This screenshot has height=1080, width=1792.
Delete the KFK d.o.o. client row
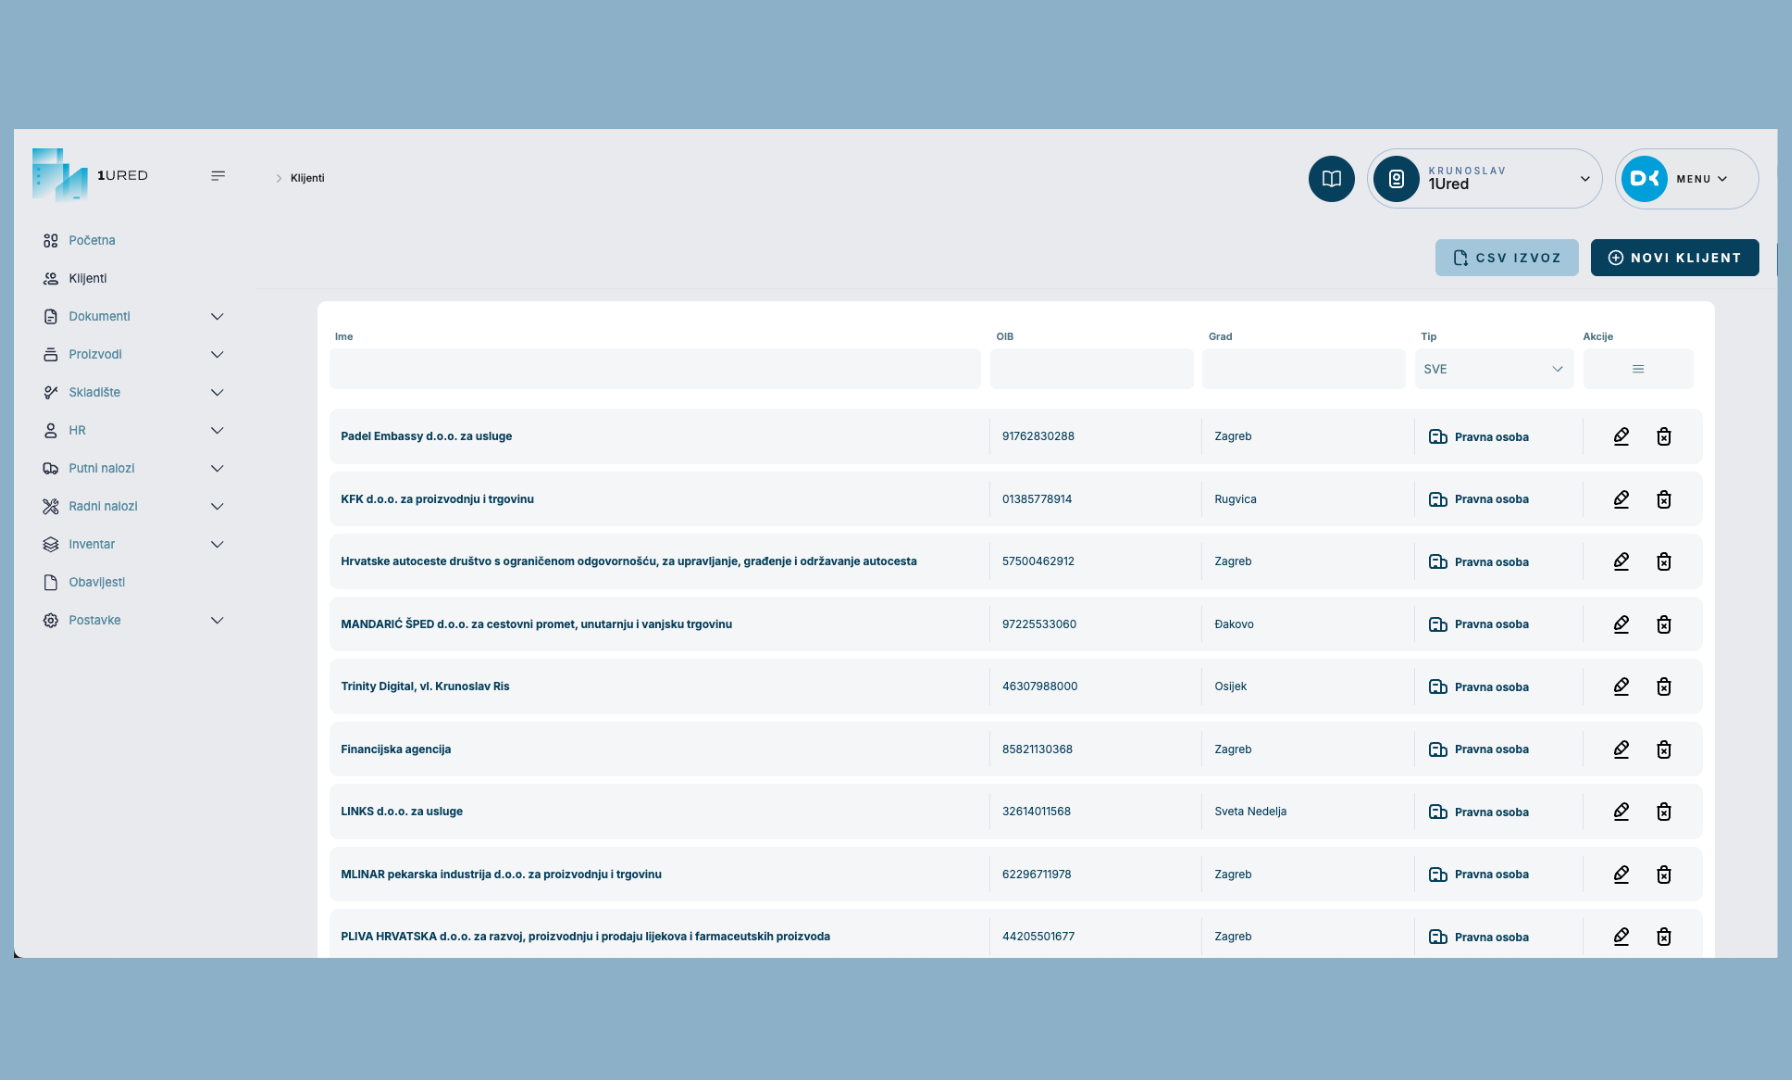(1663, 499)
